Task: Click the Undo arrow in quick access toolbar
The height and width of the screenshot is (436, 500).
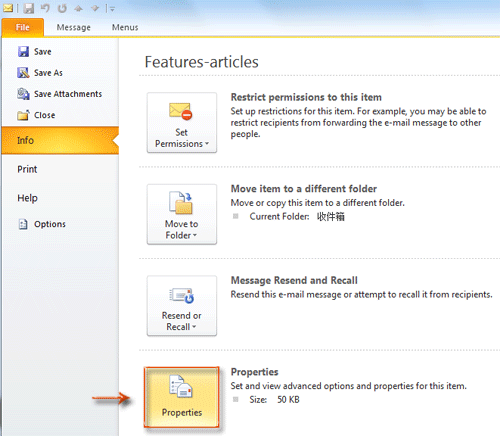Action: (46, 8)
